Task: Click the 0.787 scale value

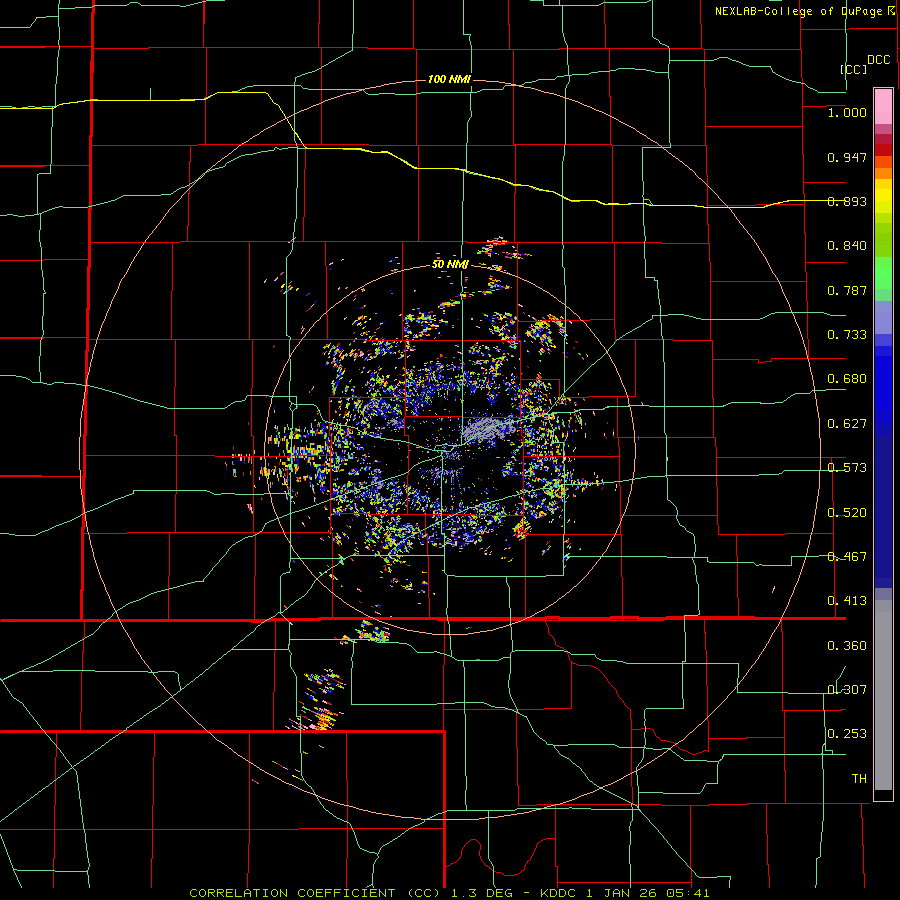Action: tap(847, 290)
